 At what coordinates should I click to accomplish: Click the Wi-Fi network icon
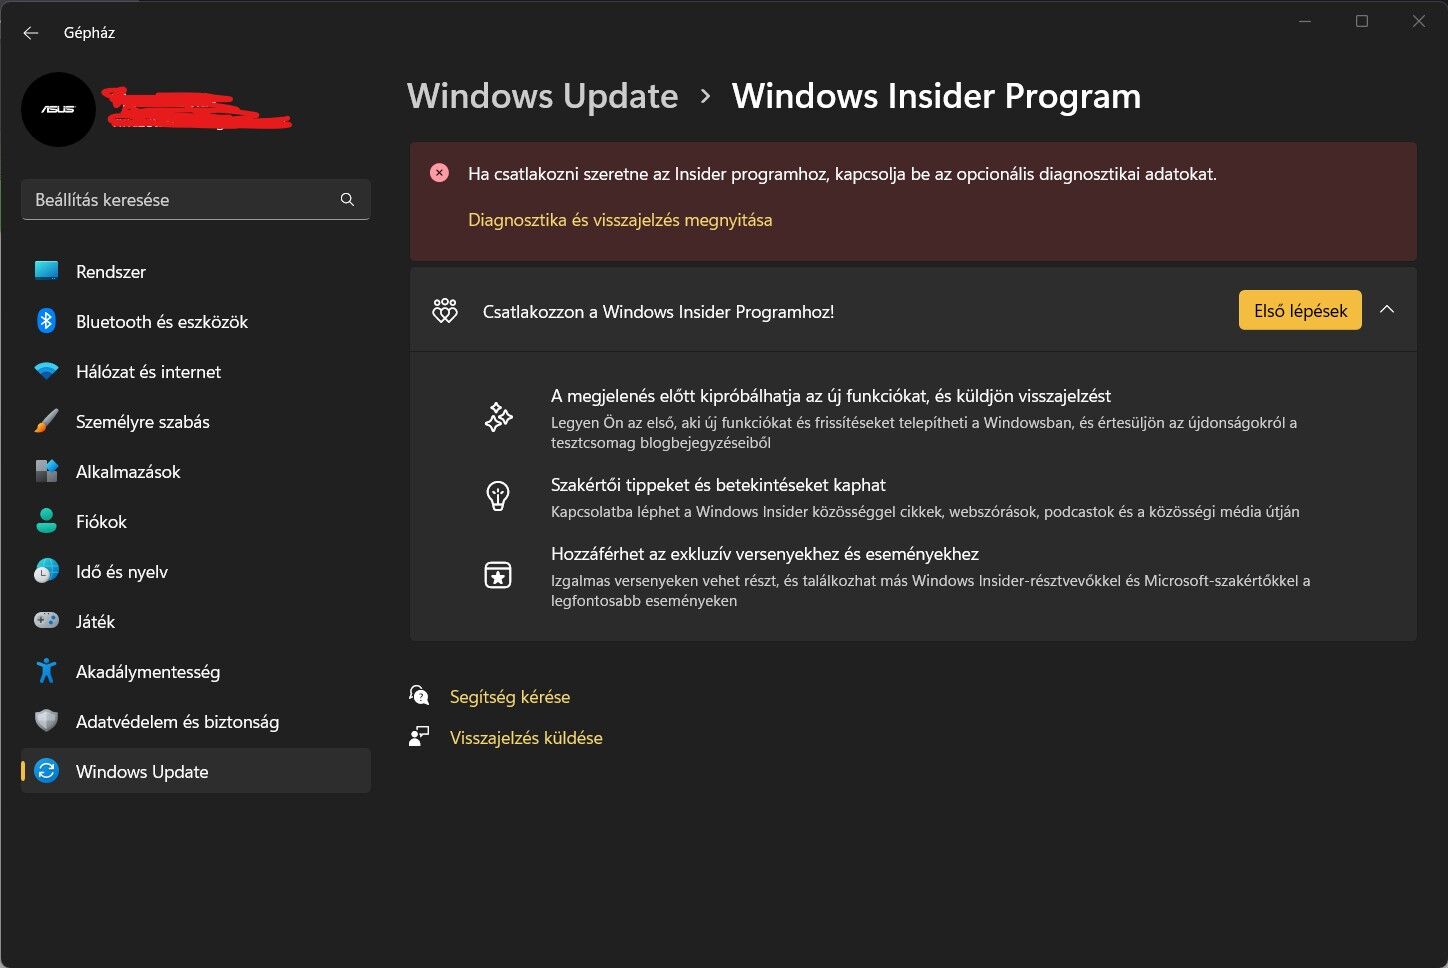coord(46,371)
